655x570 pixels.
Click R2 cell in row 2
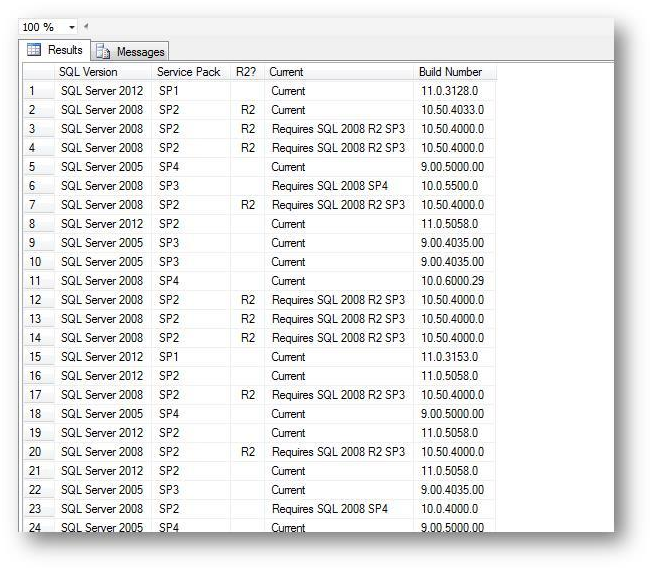[x=248, y=110]
